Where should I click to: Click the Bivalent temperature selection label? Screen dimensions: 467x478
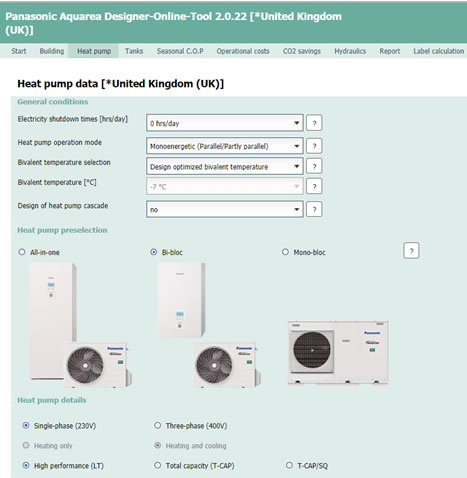tap(64, 162)
